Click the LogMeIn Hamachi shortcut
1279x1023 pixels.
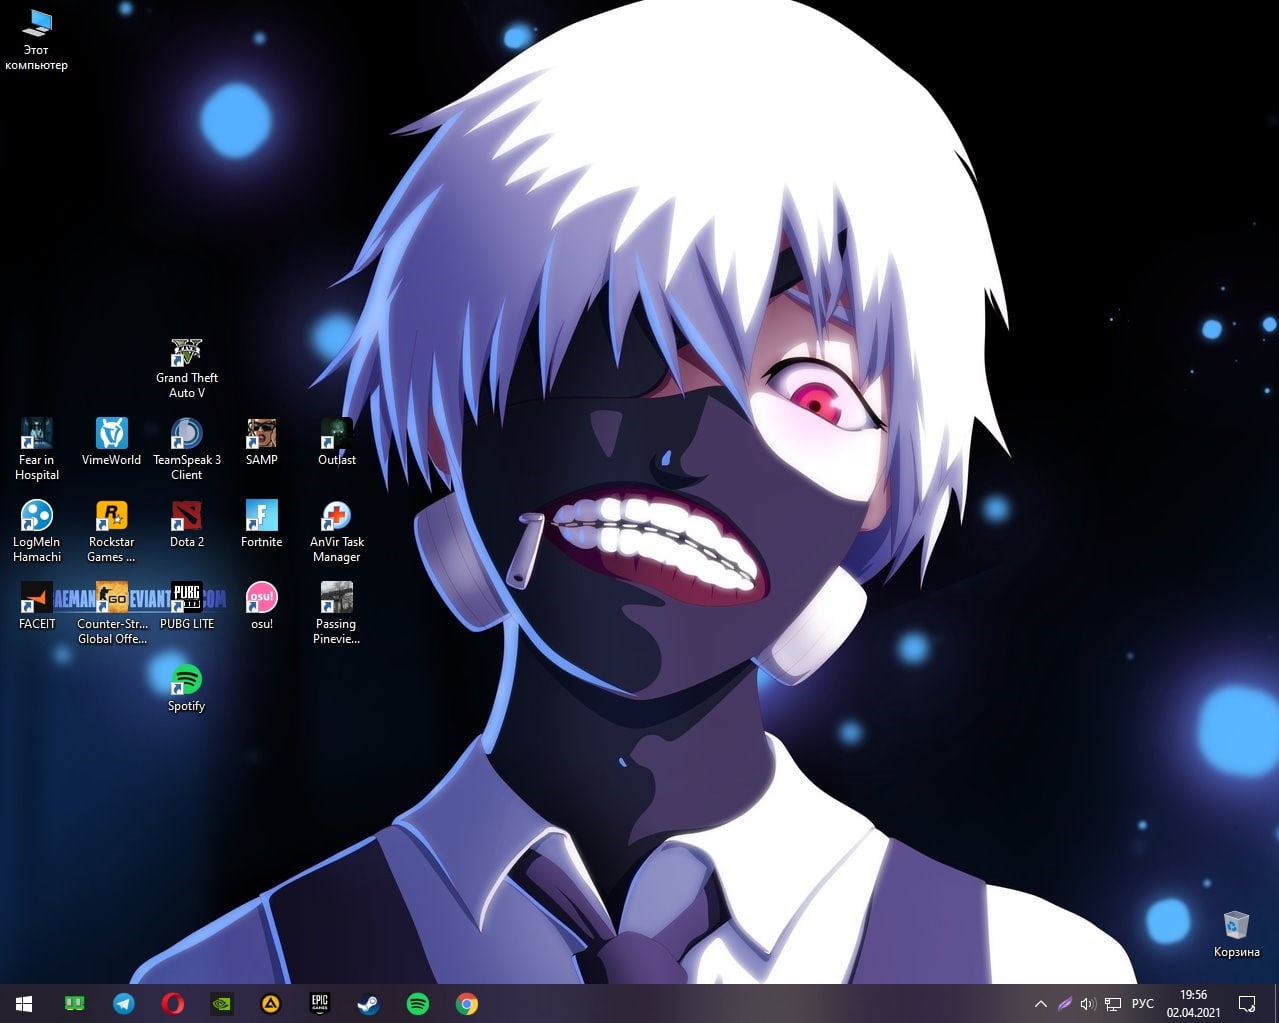(37, 532)
